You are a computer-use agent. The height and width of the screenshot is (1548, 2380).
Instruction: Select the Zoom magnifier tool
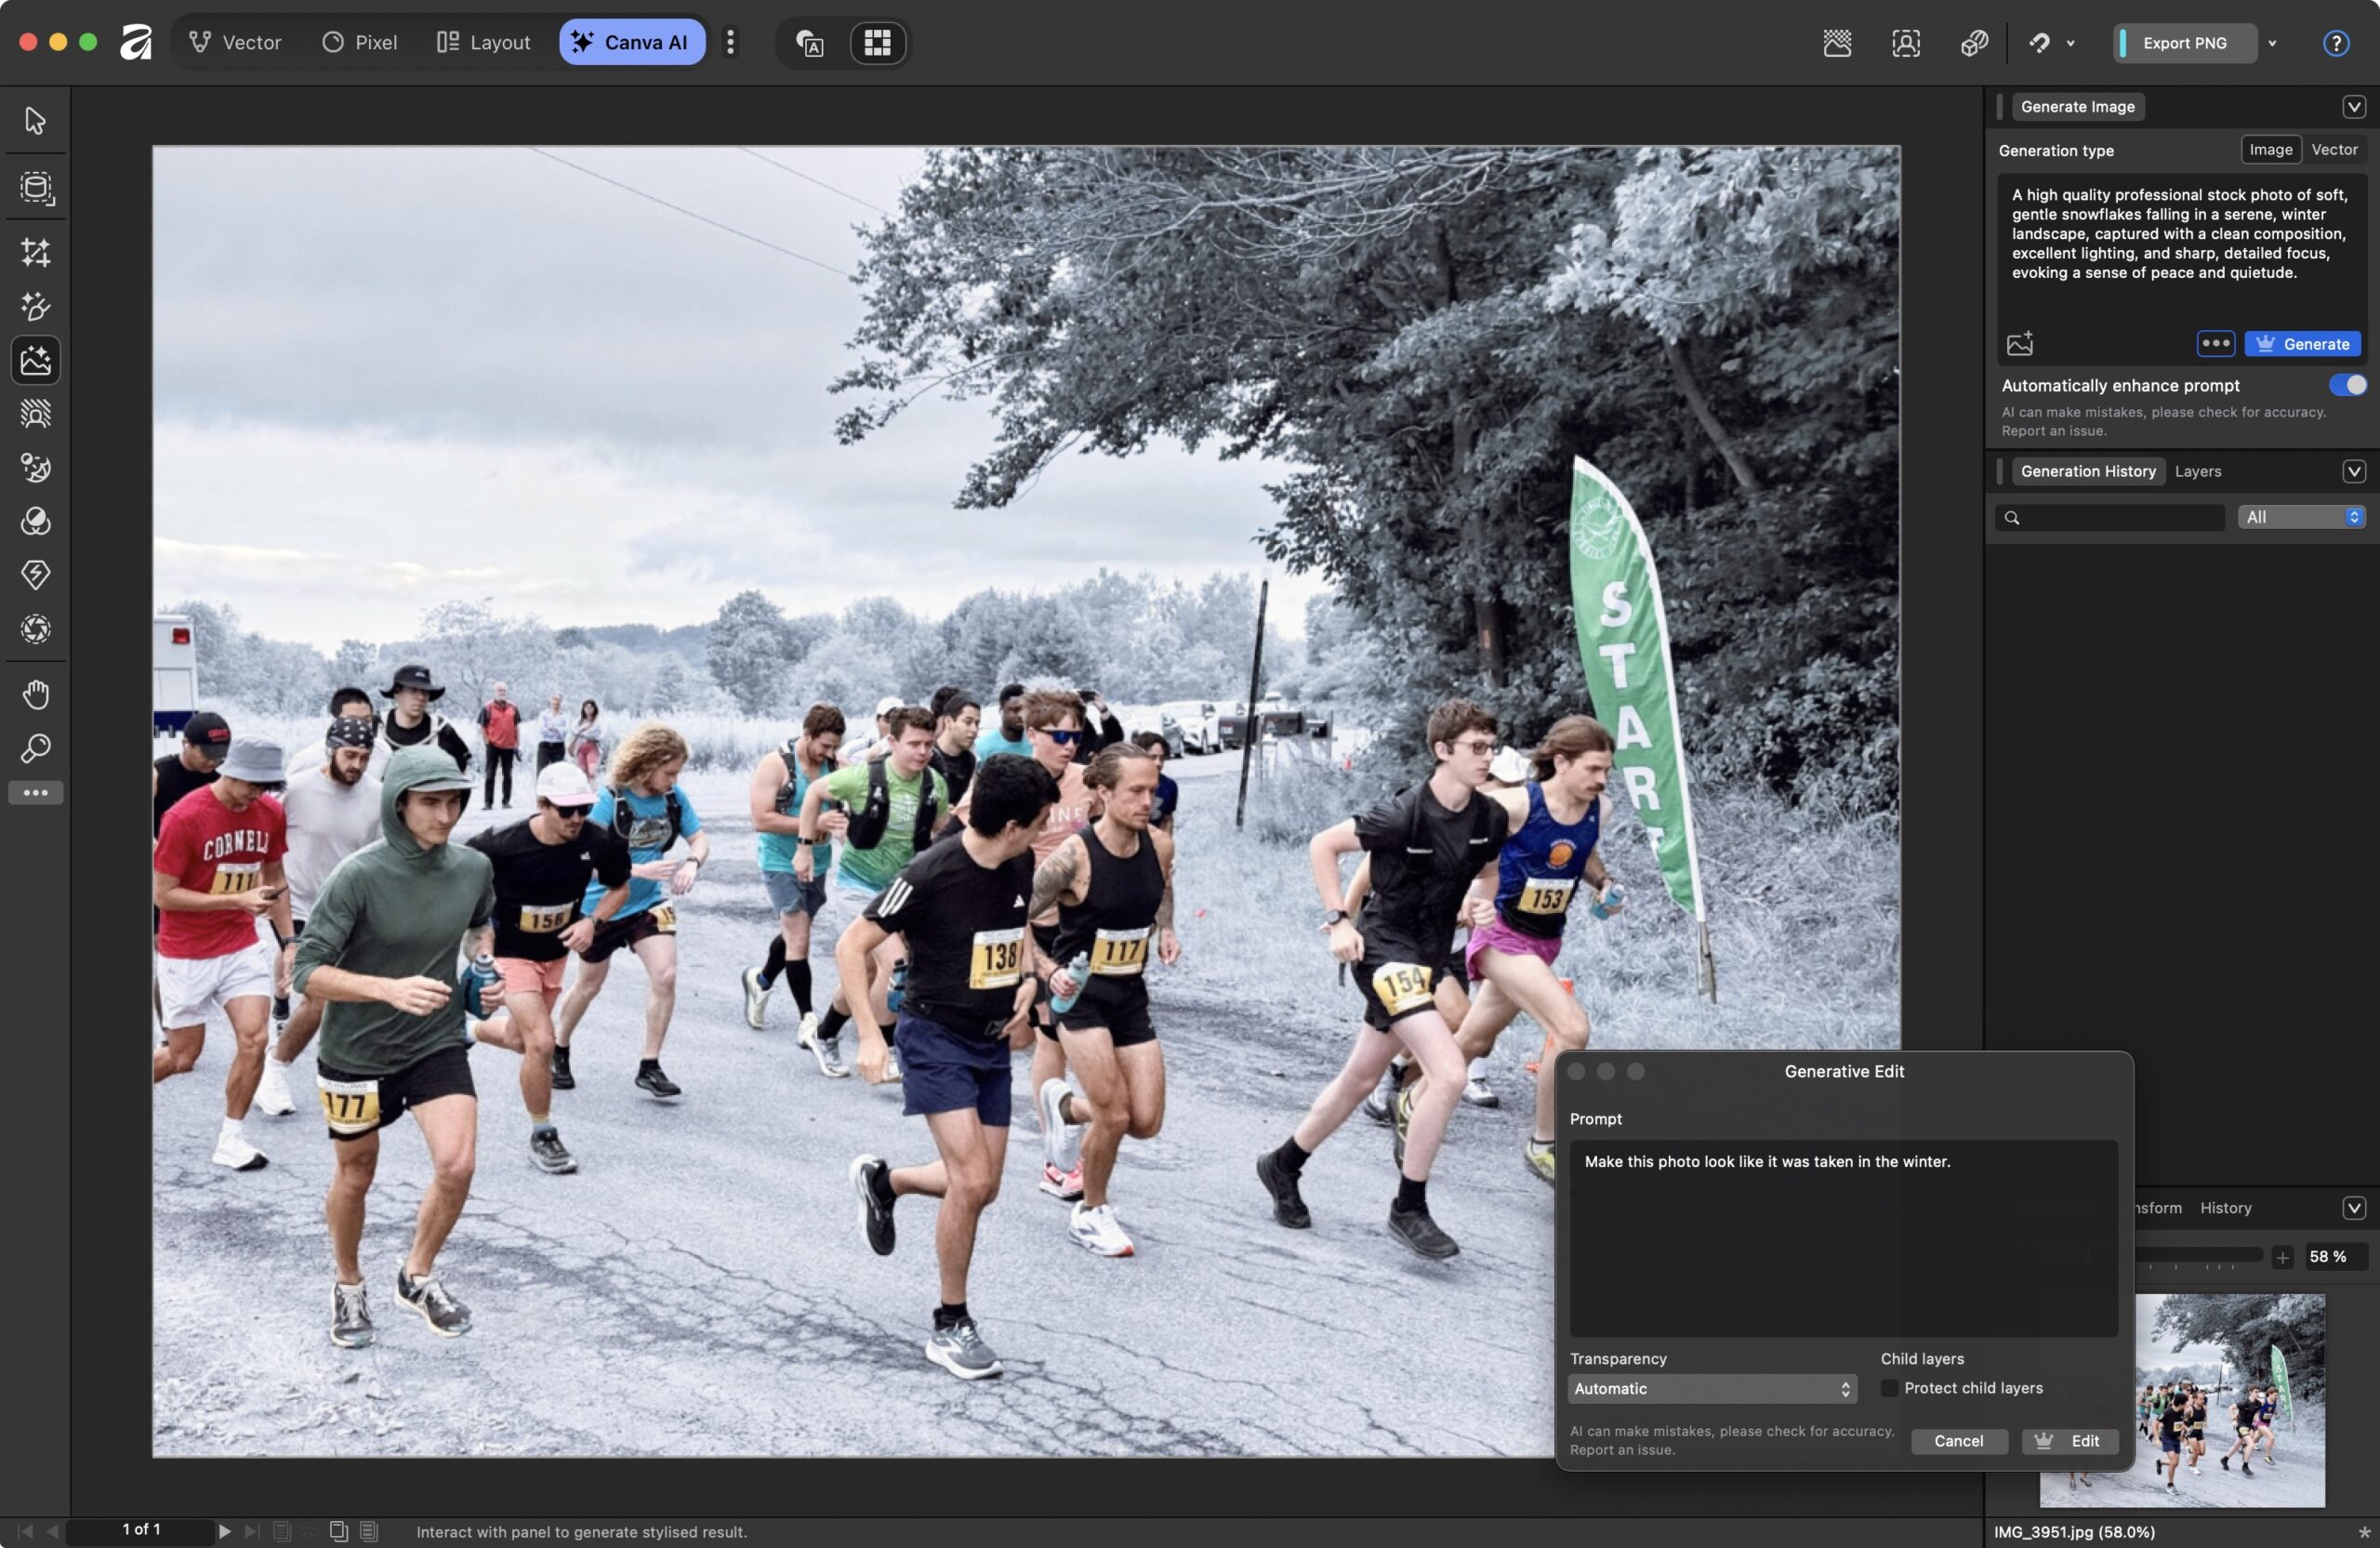point(35,748)
